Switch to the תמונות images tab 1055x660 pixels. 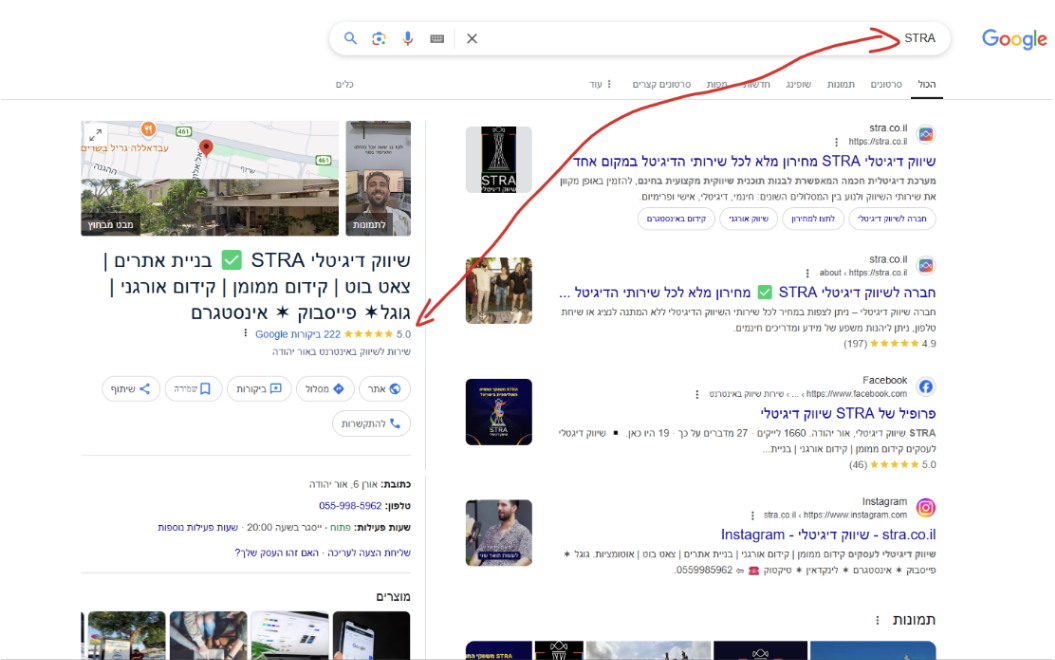841,85
